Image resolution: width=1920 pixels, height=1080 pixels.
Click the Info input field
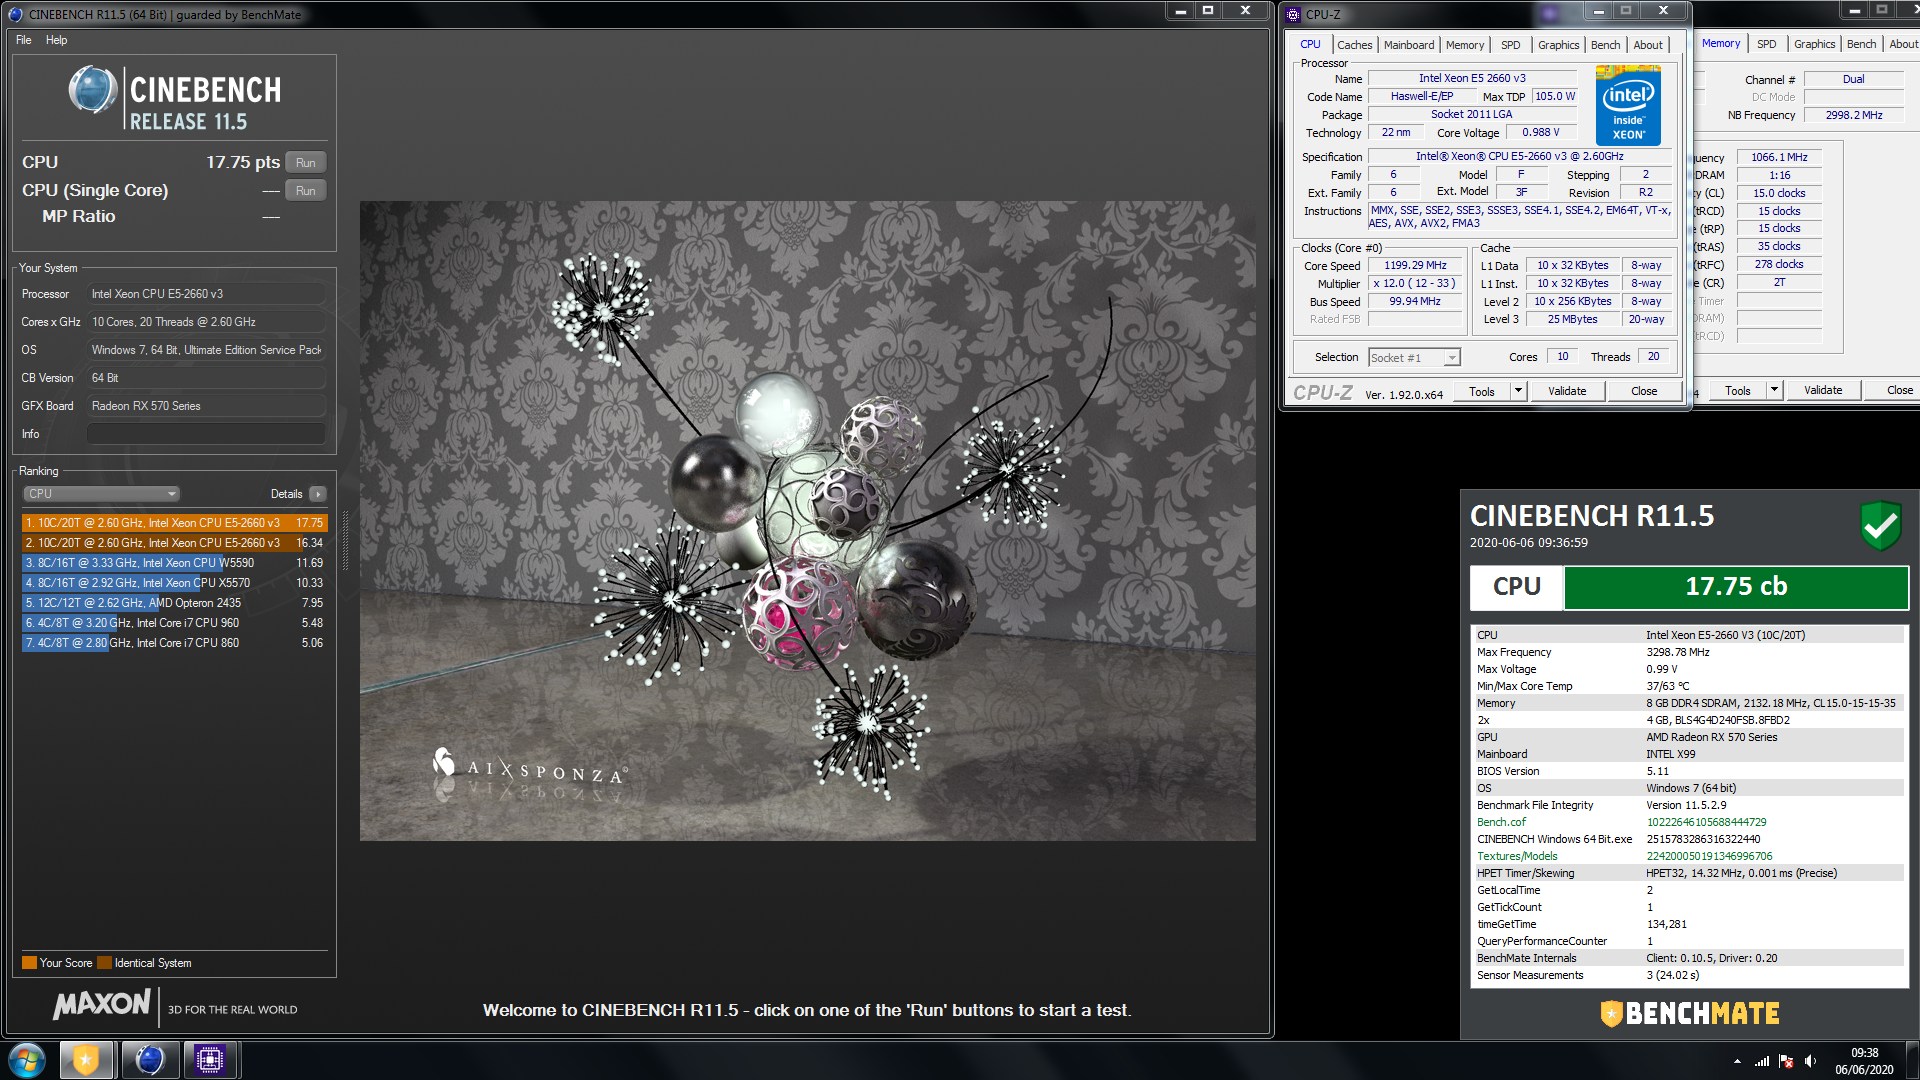click(x=206, y=434)
